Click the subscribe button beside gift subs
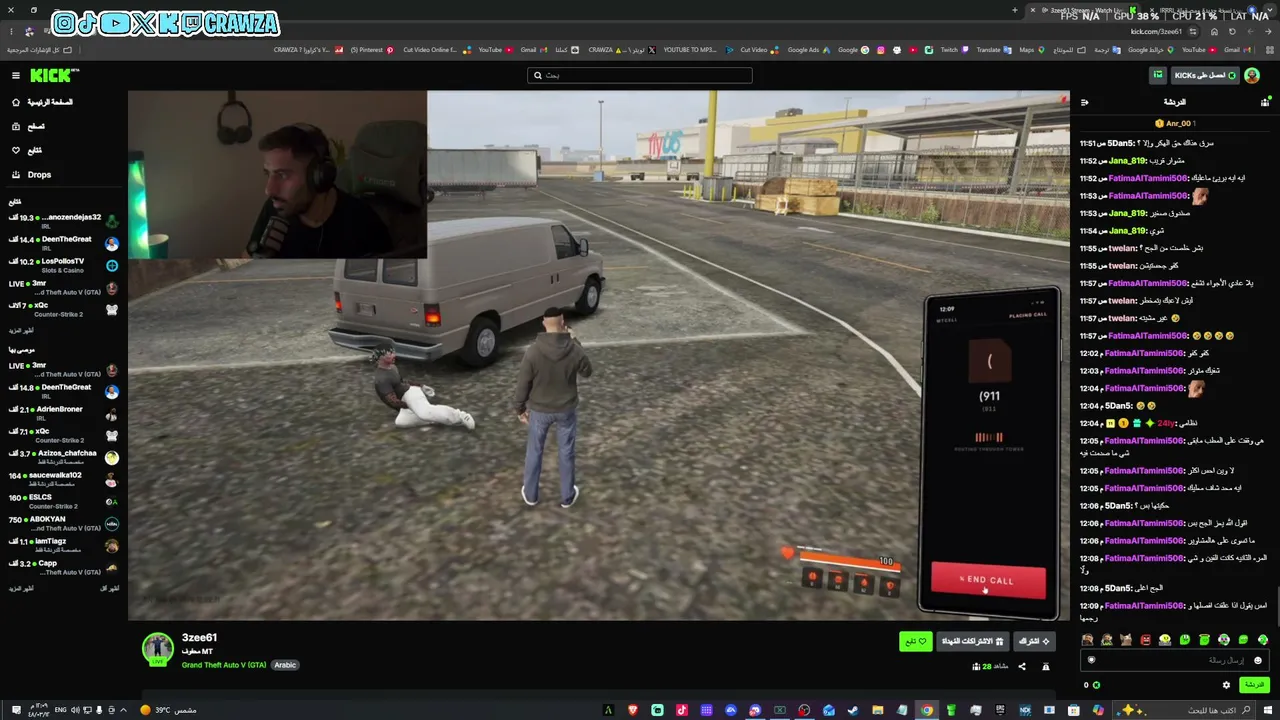The width and height of the screenshot is (1280, 720). click(1034, 641)
